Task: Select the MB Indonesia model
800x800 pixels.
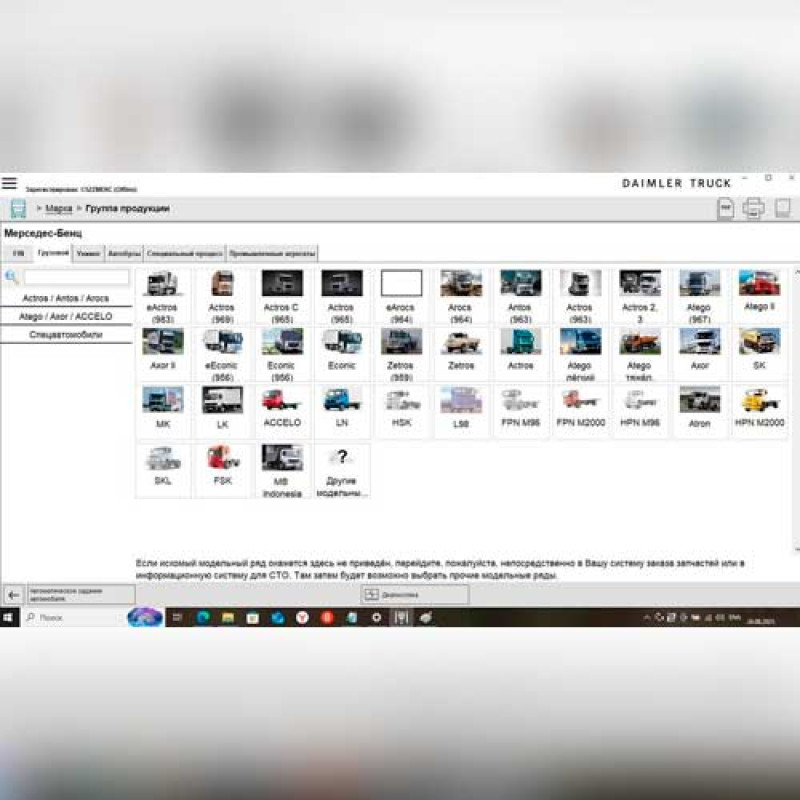Action: (282, 469)
